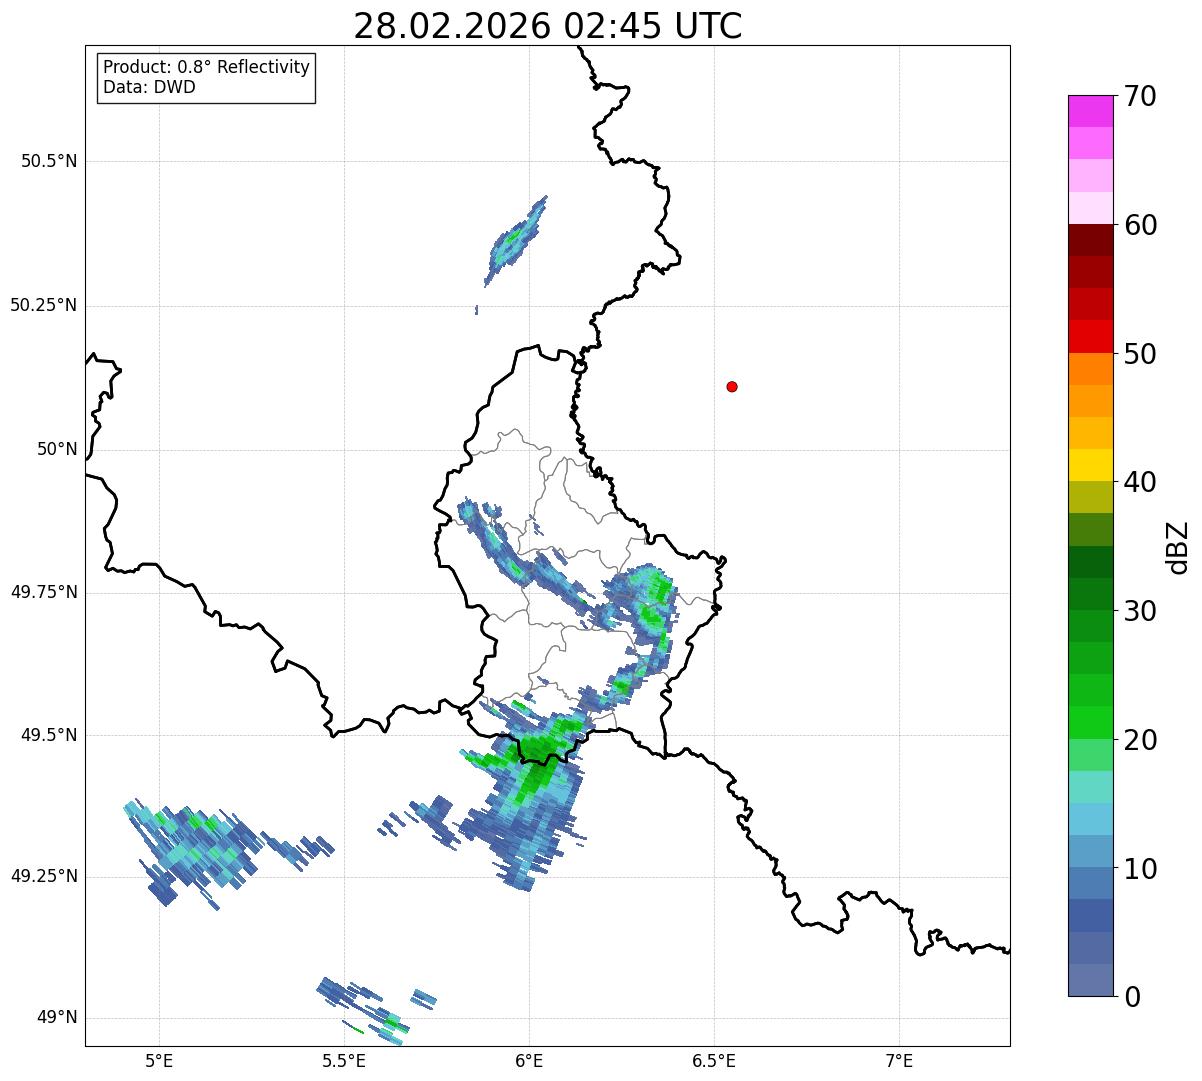The image size is (1202, 1081).
Task: Click the dark blue colorbar segment below 10
Action: 1090,915
